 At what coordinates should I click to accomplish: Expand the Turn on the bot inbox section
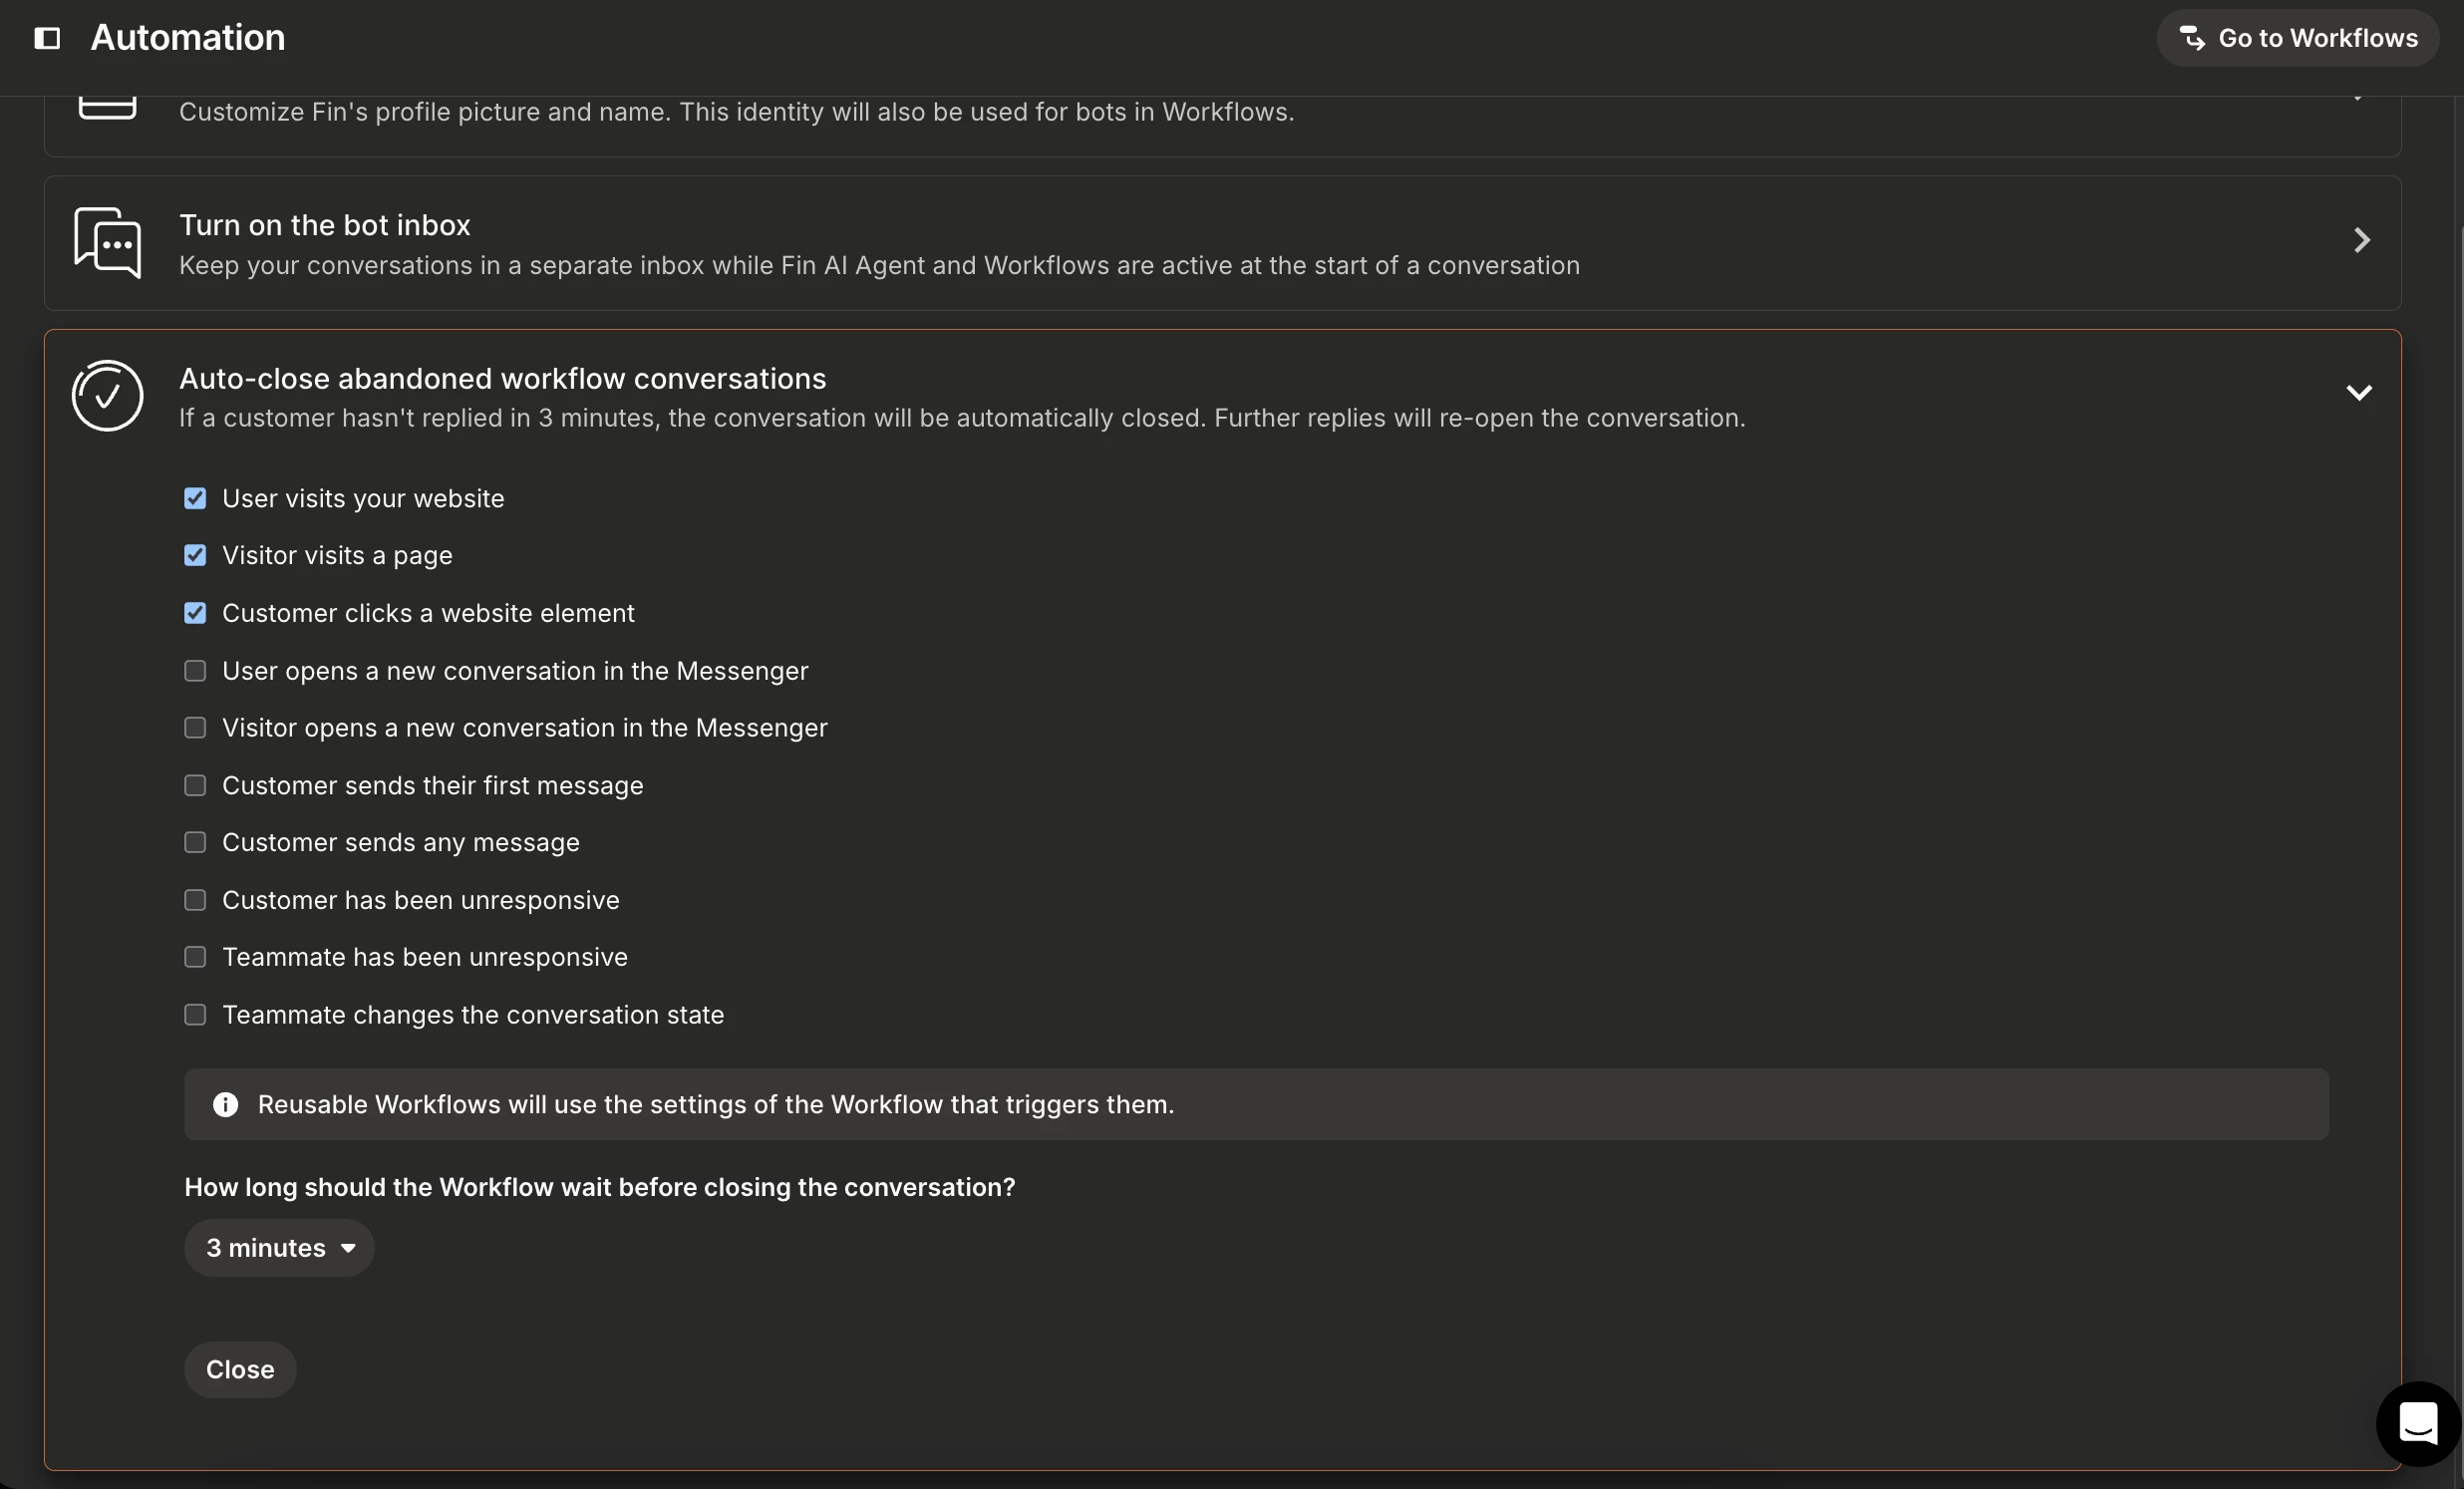coord(2362,241)
